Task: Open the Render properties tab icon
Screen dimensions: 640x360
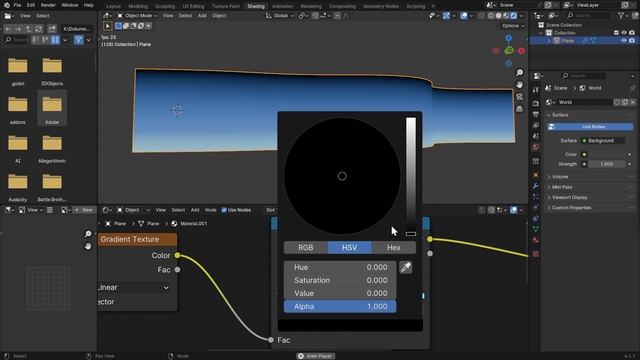Action: click(x=536, y=104)
